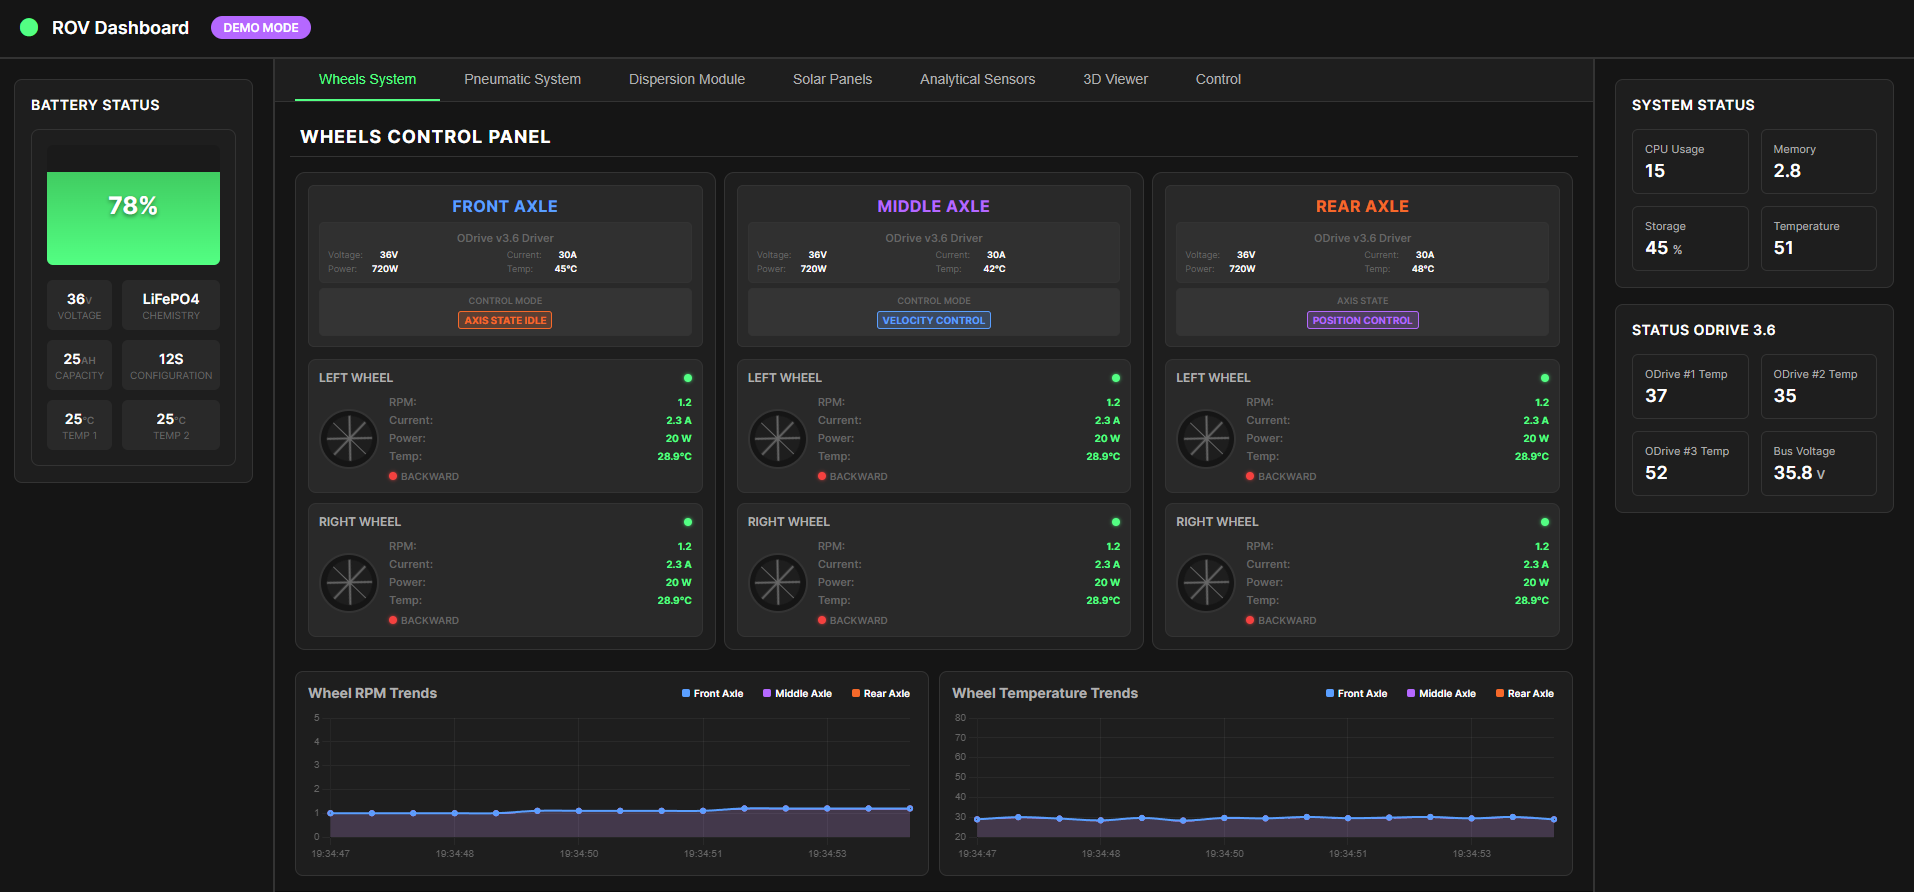Click Middle Axle left wheel green status dot
The height and width of the screenshot is (892, 1914).
point(1116,378)
